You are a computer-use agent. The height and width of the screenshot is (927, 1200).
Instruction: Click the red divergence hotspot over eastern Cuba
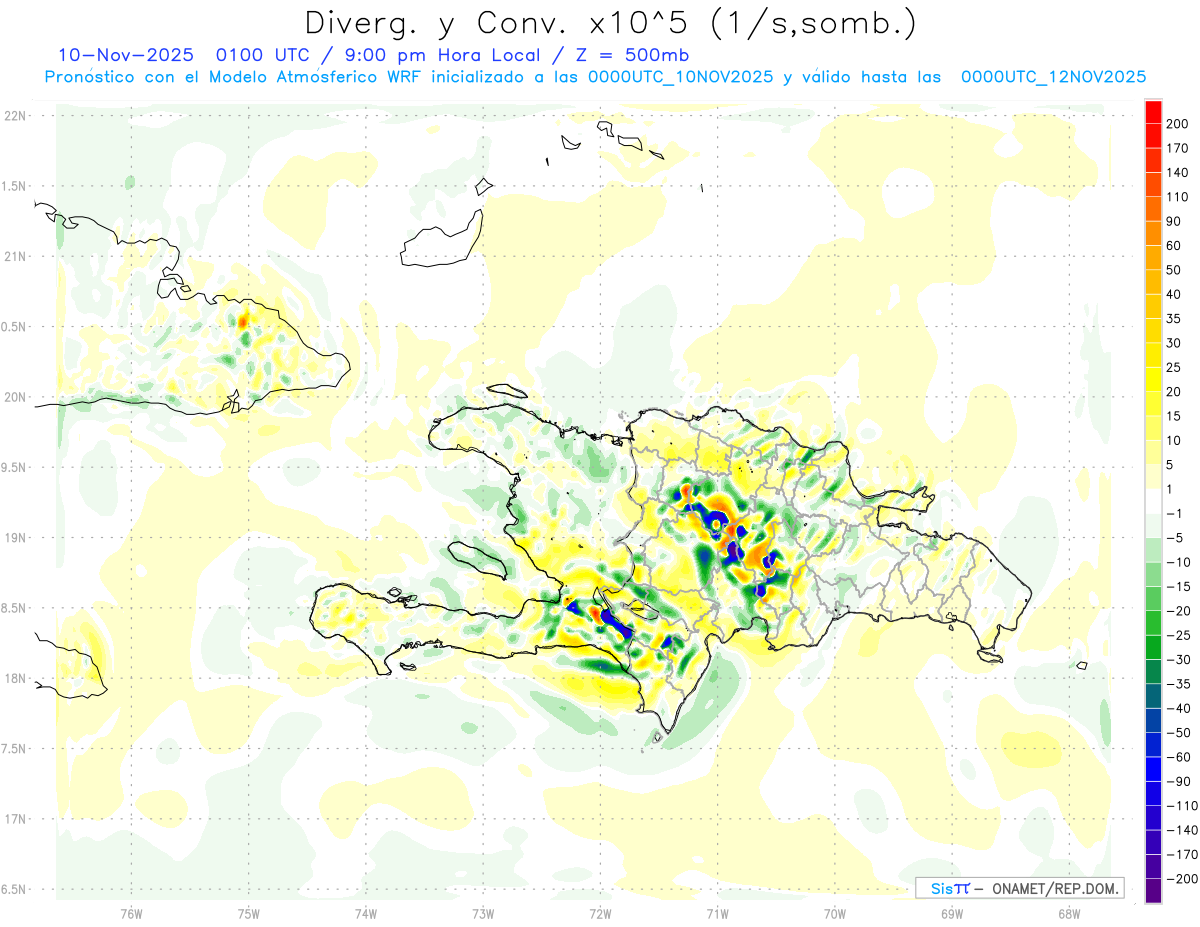tap(243, 321)
